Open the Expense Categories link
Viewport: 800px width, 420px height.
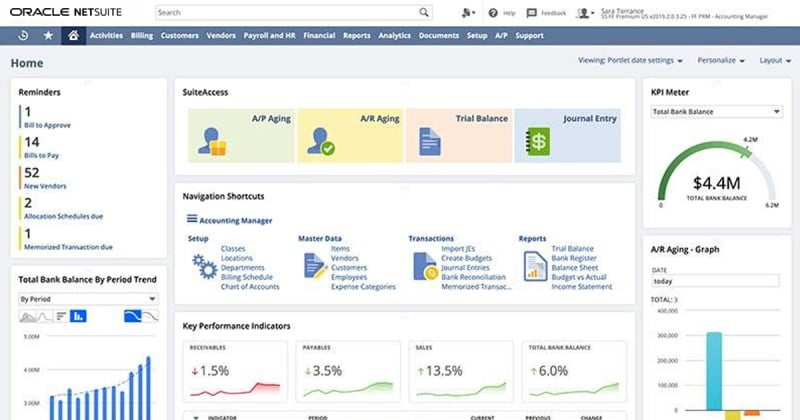click(363, 287)
